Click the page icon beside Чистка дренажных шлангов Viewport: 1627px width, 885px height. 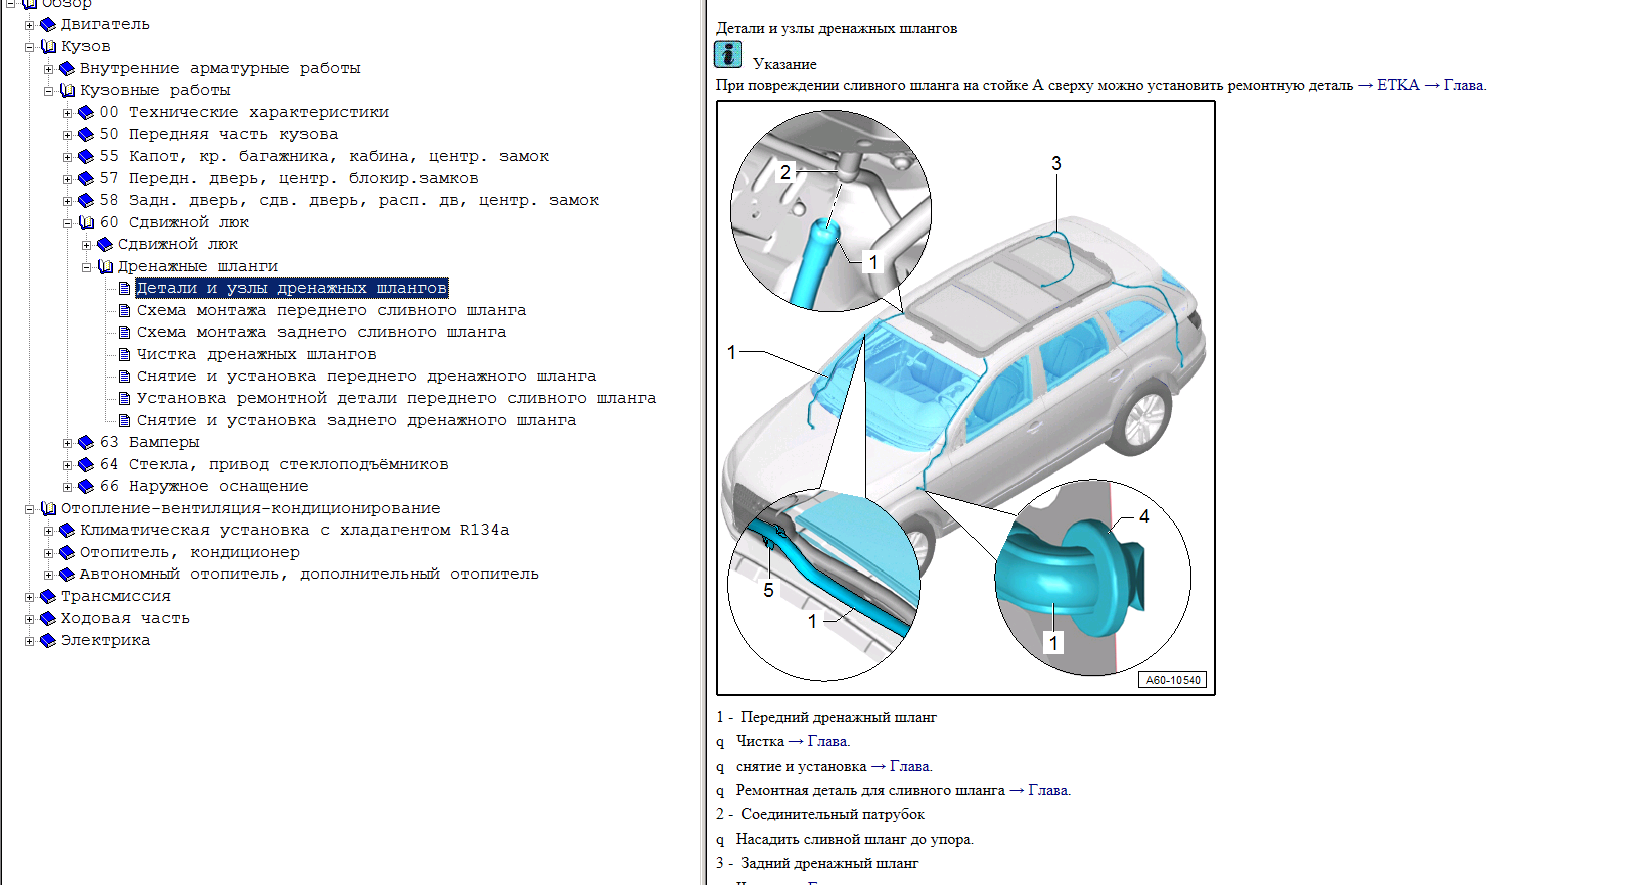coord(124,354)
